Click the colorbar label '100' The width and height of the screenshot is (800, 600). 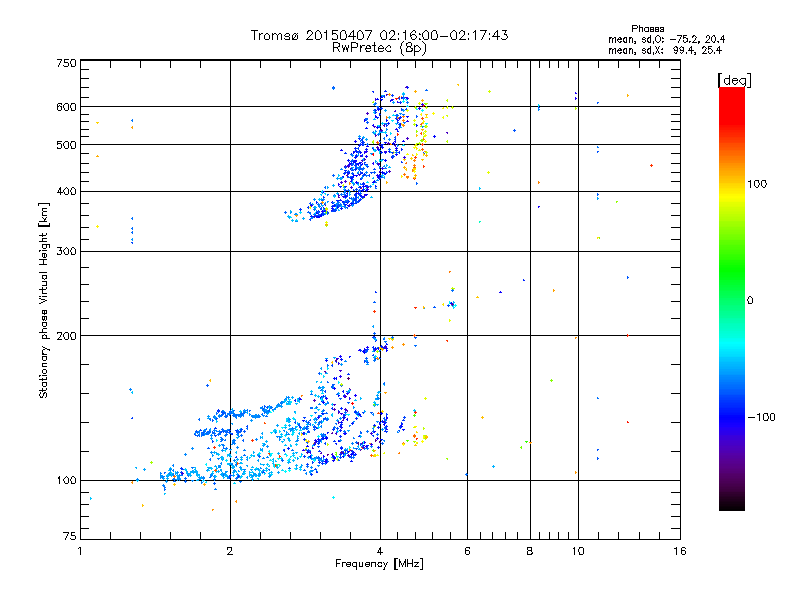(757, 184)
